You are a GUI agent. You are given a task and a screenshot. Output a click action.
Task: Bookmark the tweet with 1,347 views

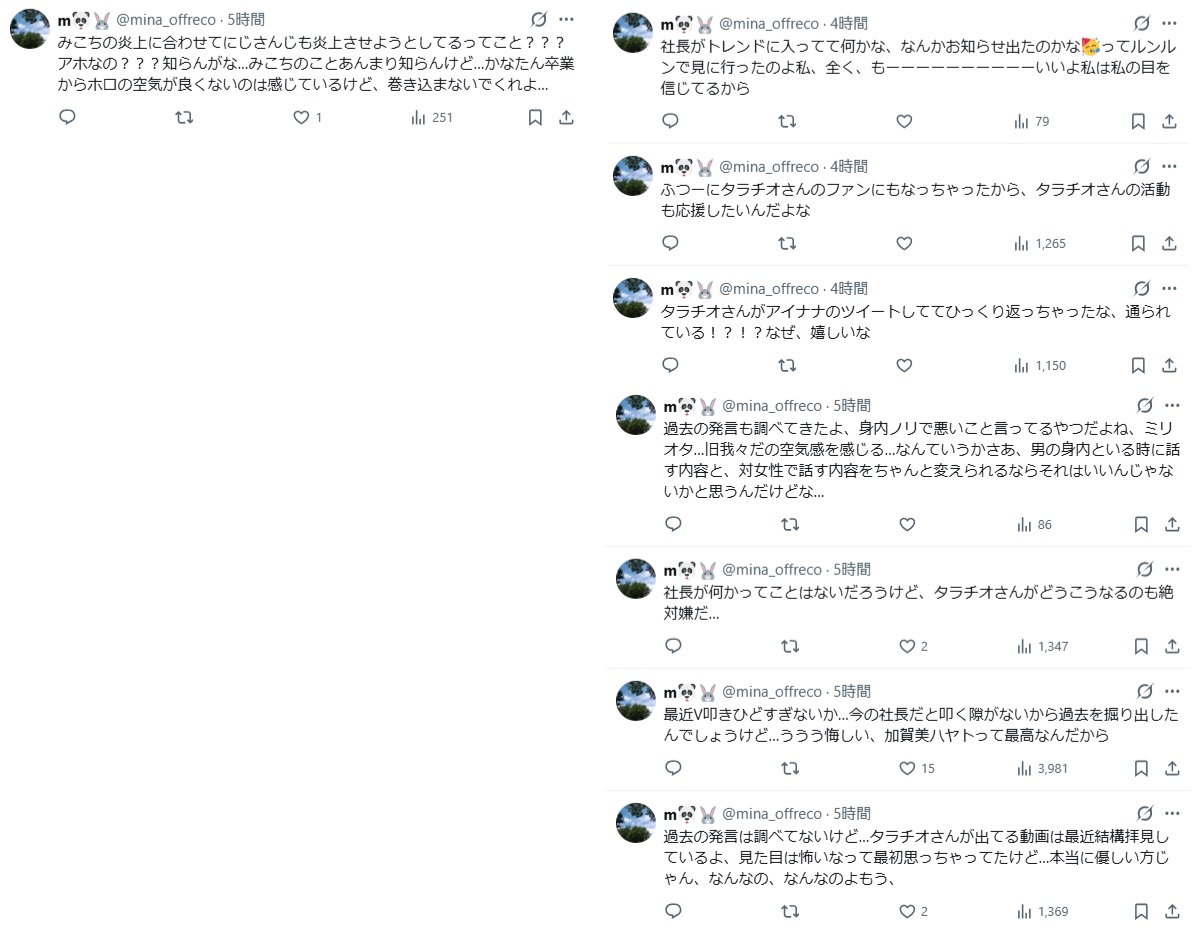[1141, 646]
